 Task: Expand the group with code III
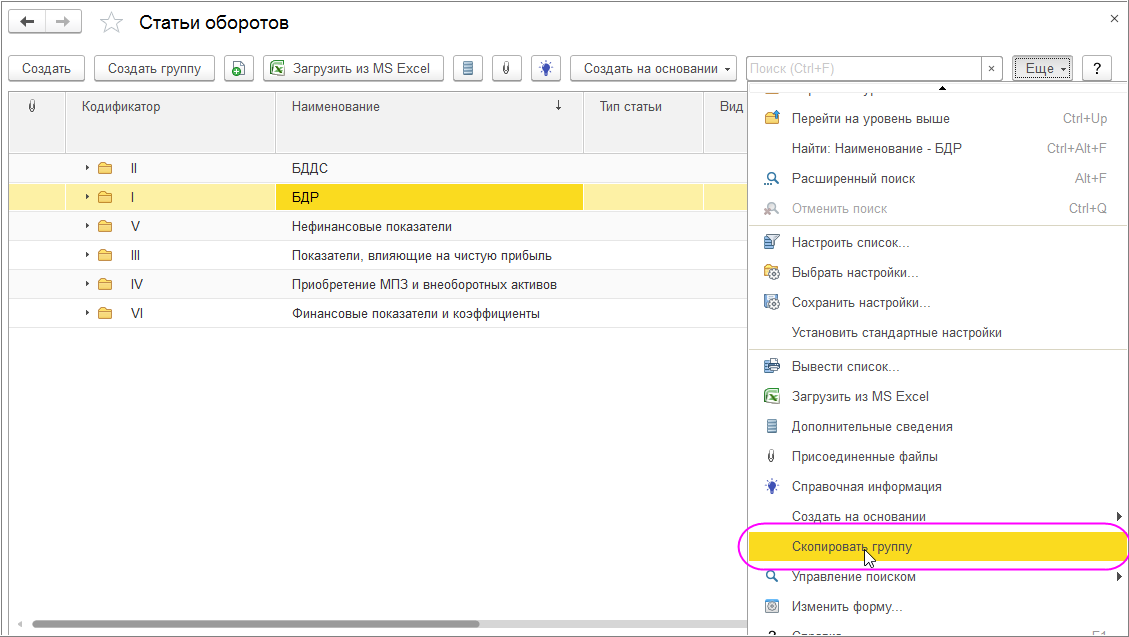[87, 255]
